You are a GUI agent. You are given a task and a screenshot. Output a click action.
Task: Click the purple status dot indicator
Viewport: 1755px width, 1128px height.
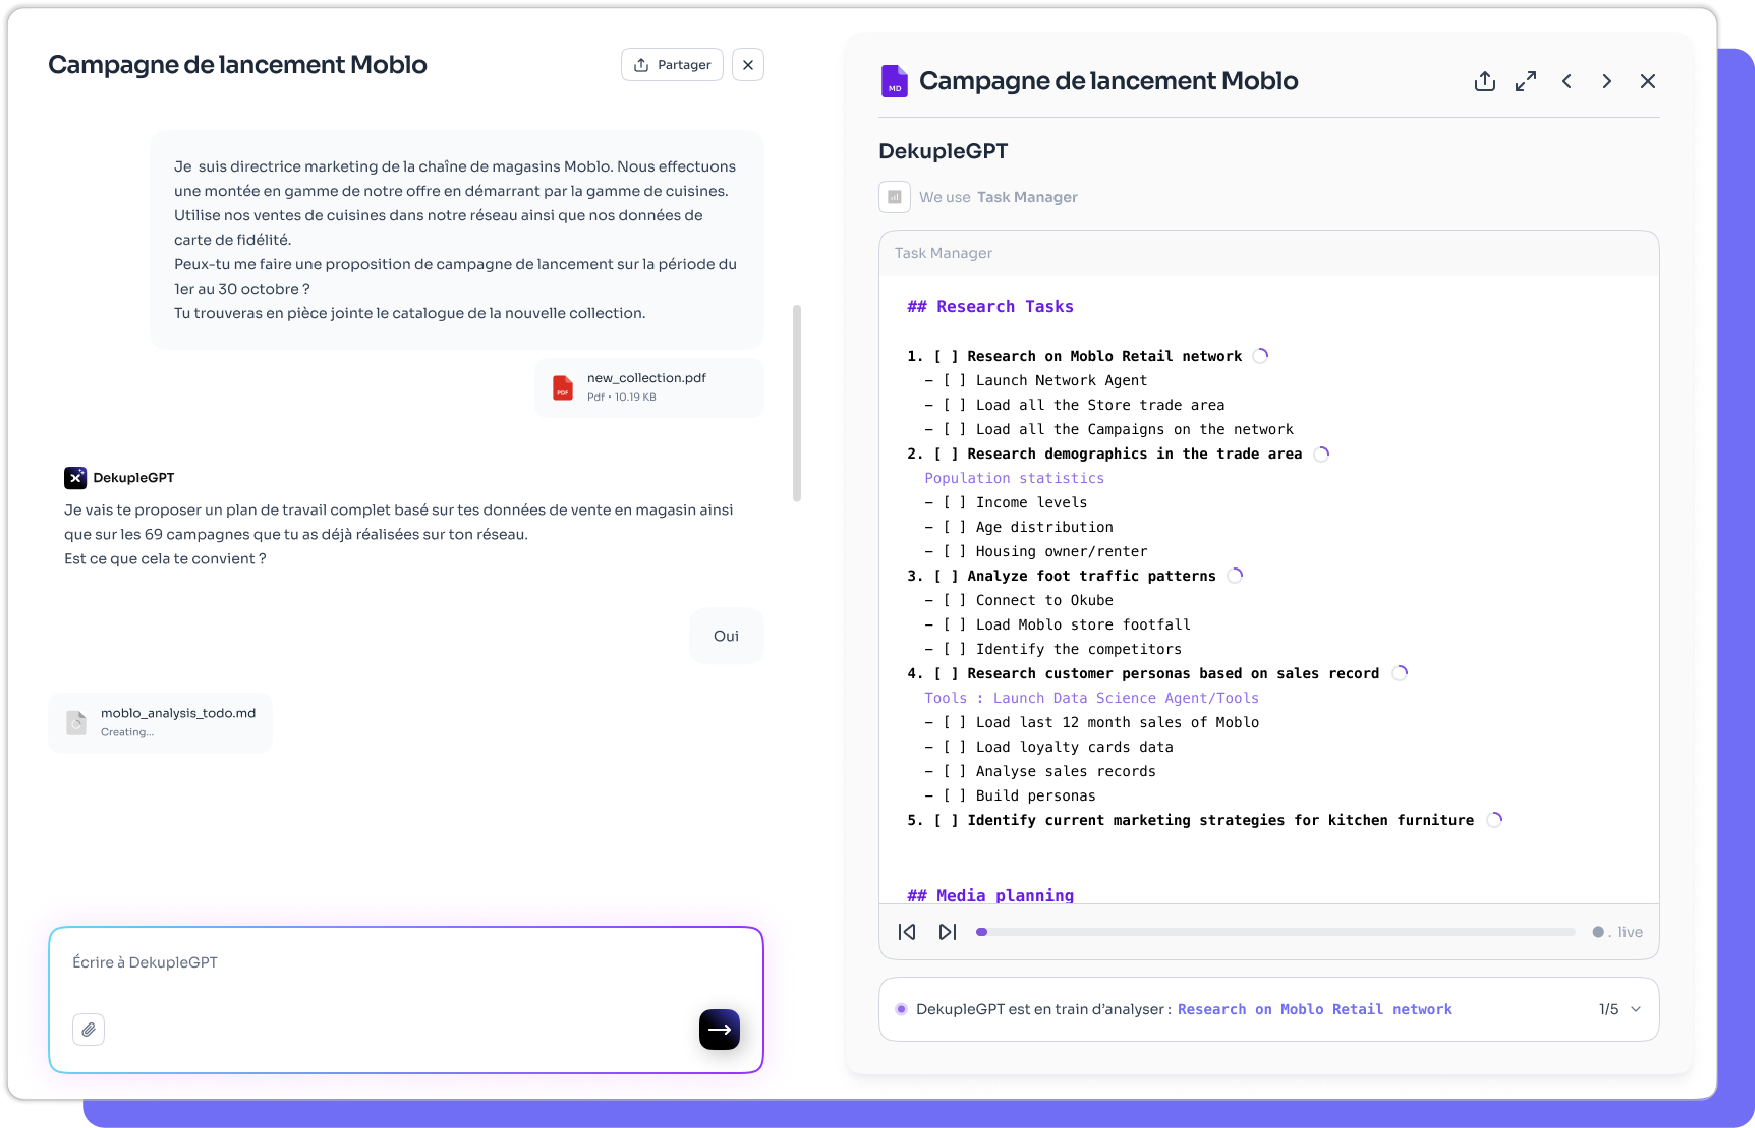(x=901, y=1009)
